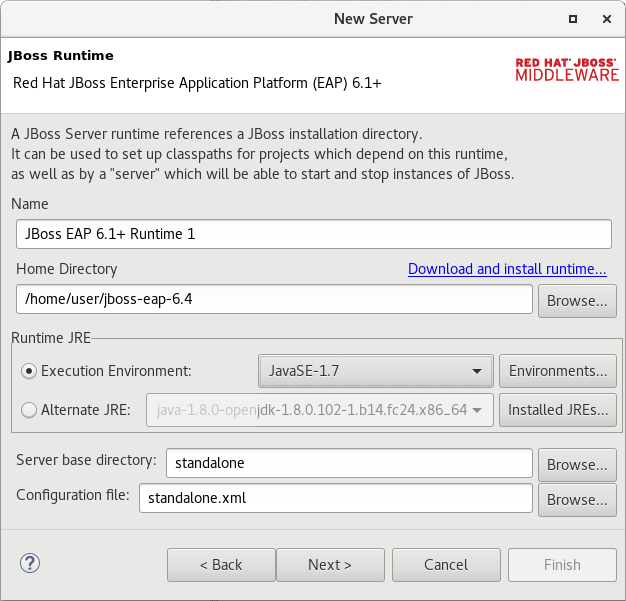This screenshot has height=601, width=626.
Task: Click the Configuration file standalone.xml field
Action: [336, 498]
